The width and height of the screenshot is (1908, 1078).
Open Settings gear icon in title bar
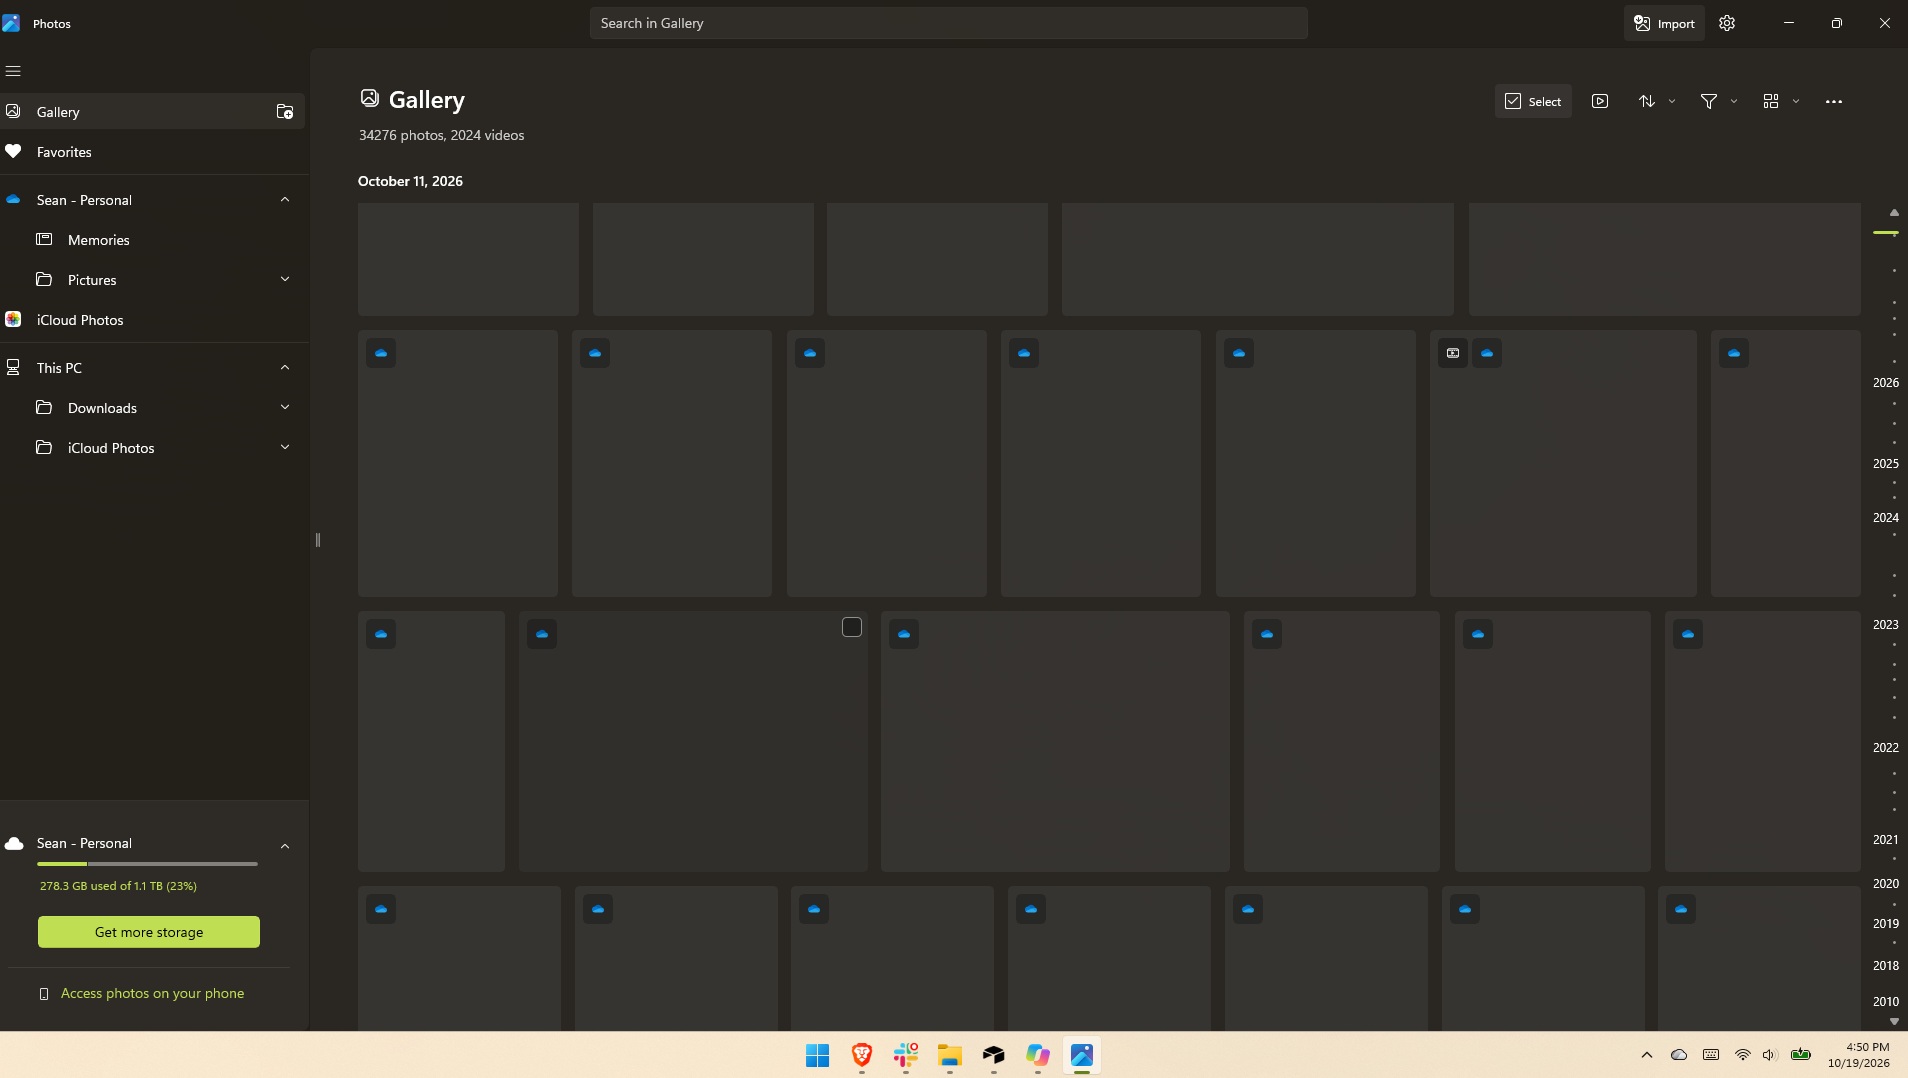[x=1727, y=23]
